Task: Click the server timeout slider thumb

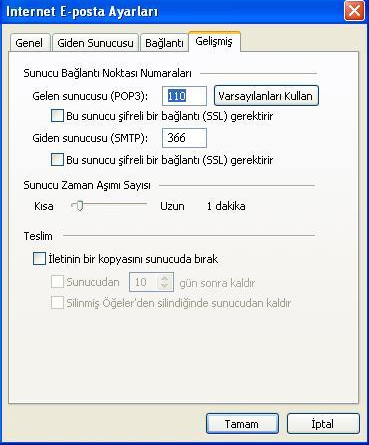Action: click(x=79, y=206)
